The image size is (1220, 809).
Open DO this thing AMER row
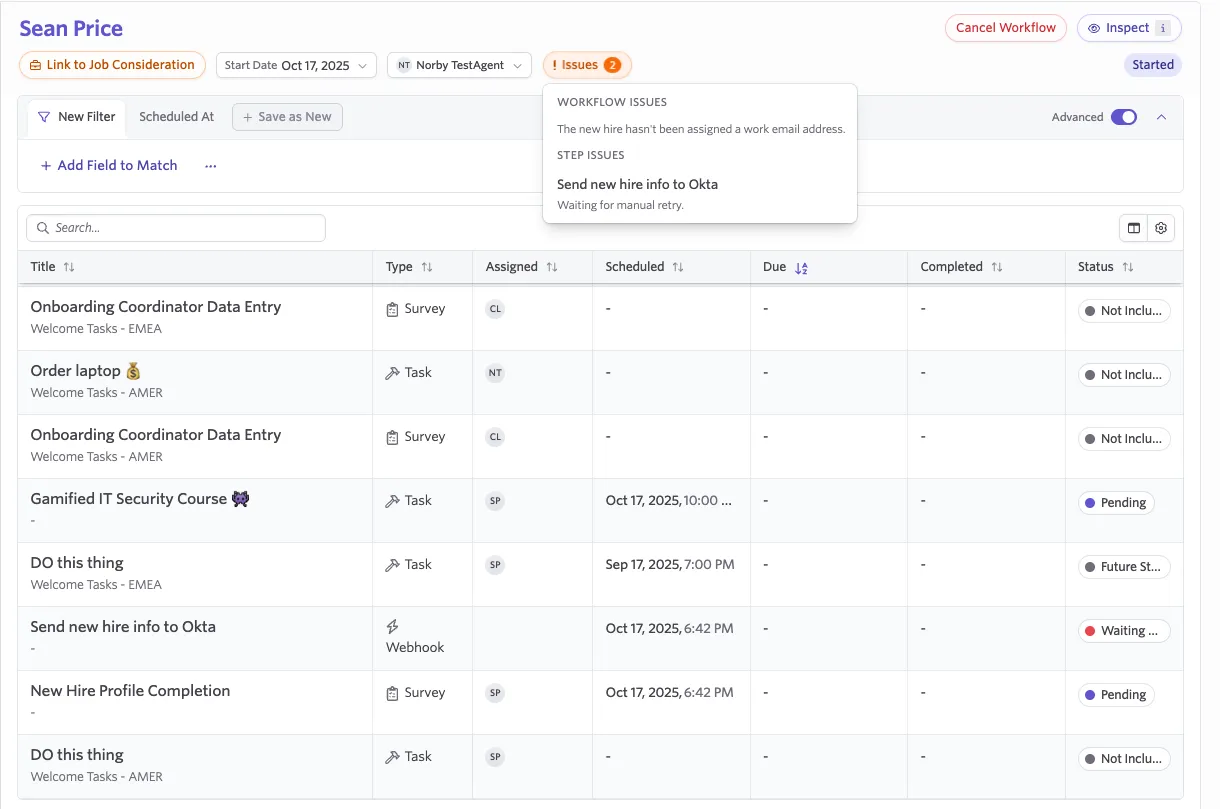(77, 755)
